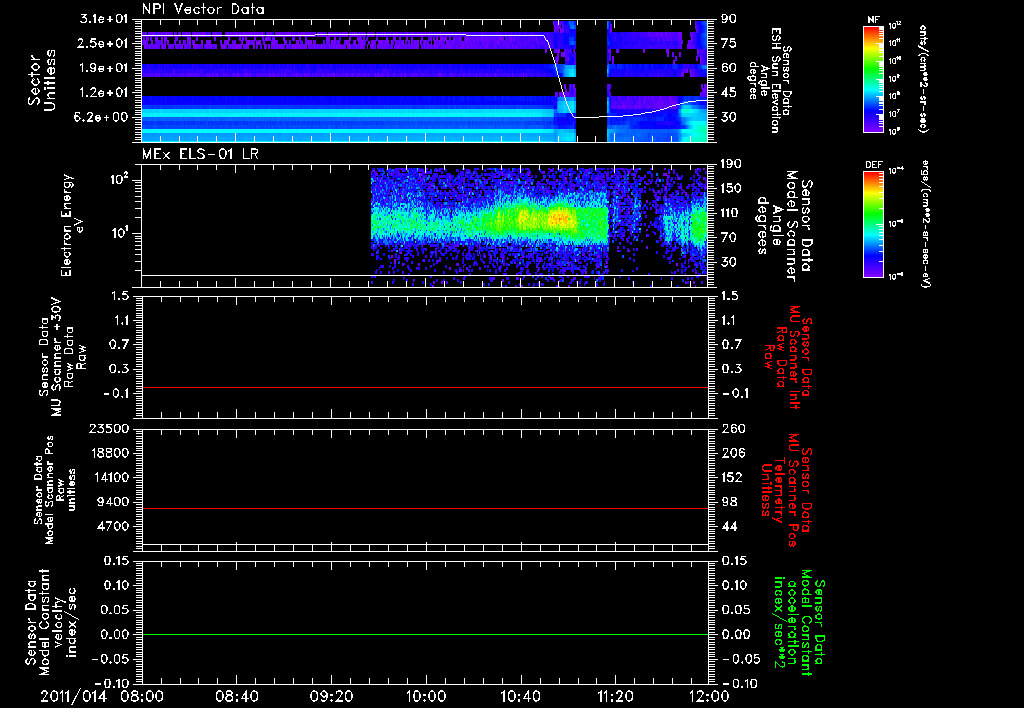Screen dimensions: 1024x708
Task: Click the NF color scale bar
Action: [x=872, y=79]
